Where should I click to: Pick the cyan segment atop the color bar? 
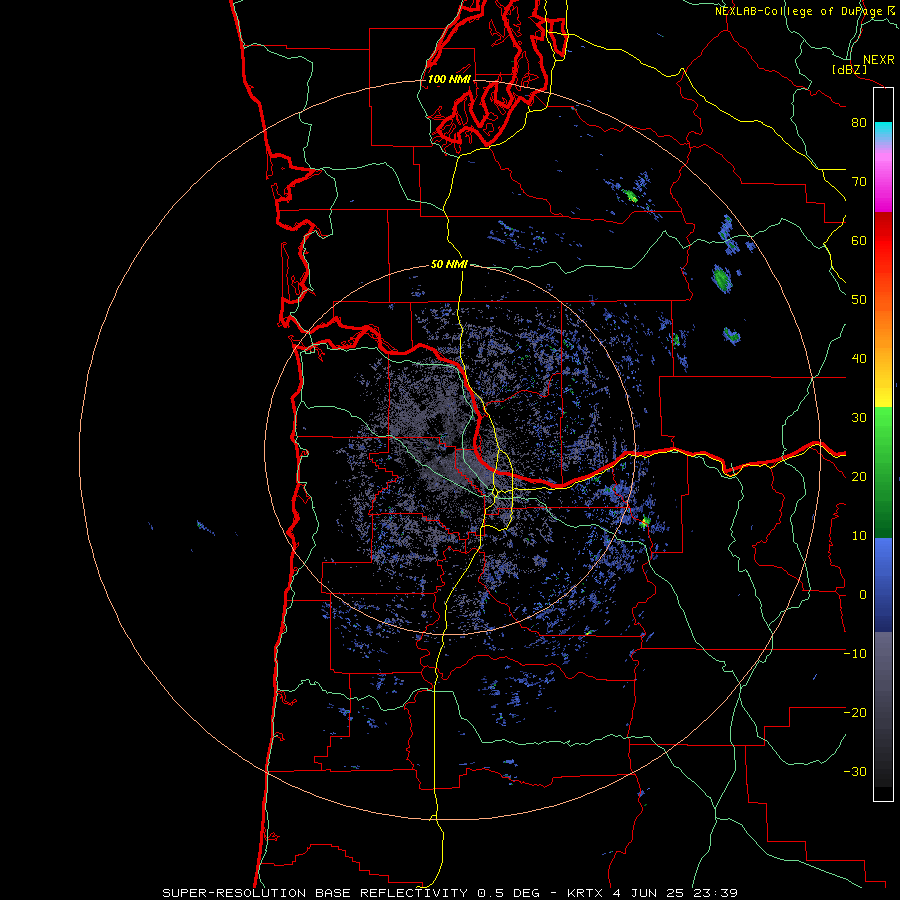coord(883,131)
